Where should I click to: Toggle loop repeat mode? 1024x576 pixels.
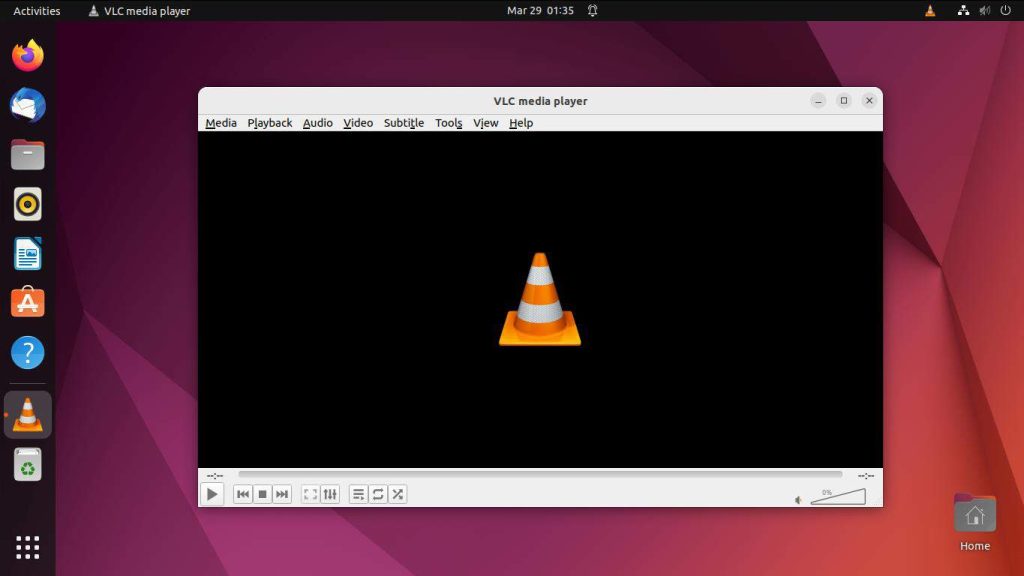pos(378,494)
